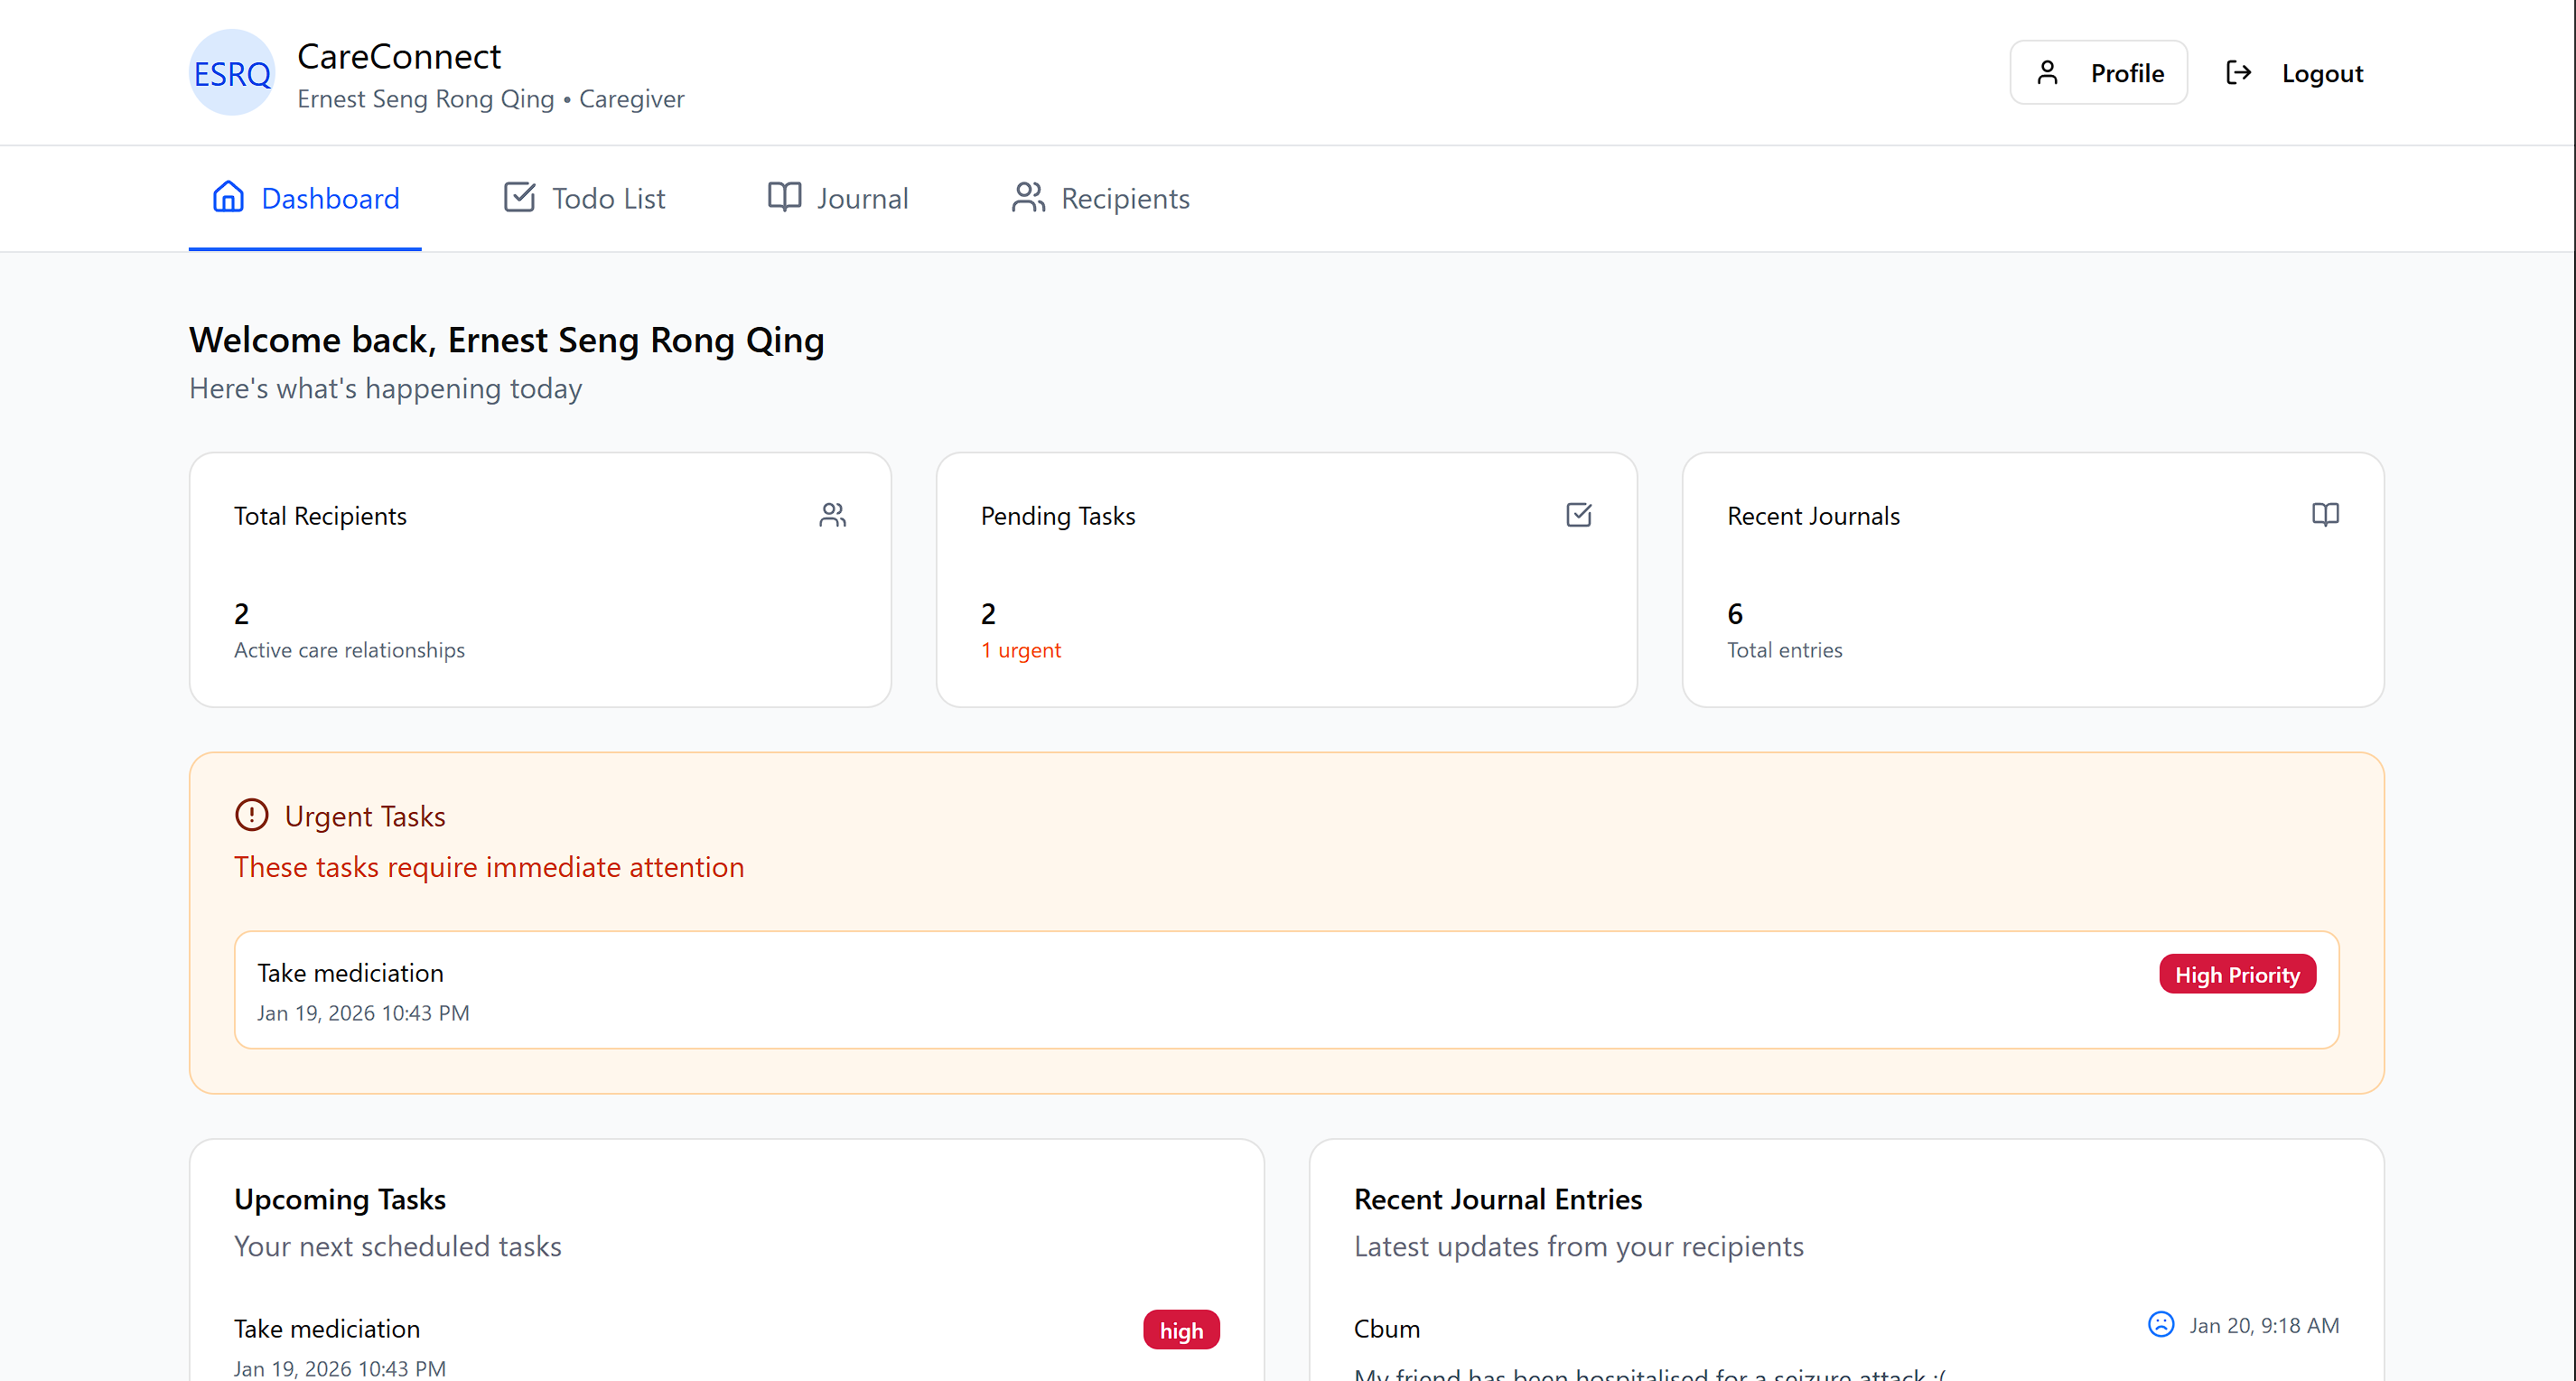Open the Dashboard tab

click(x=305, y=198)
